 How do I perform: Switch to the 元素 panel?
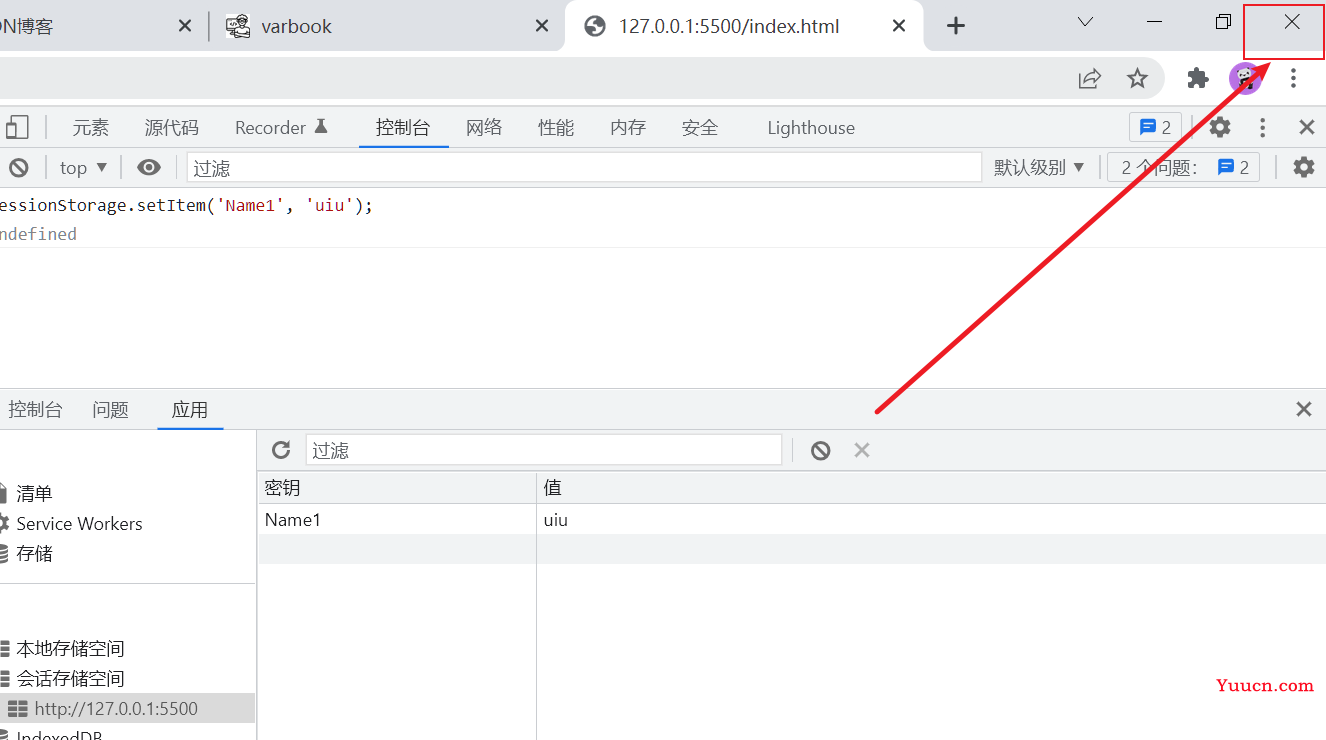pos(91,128)
